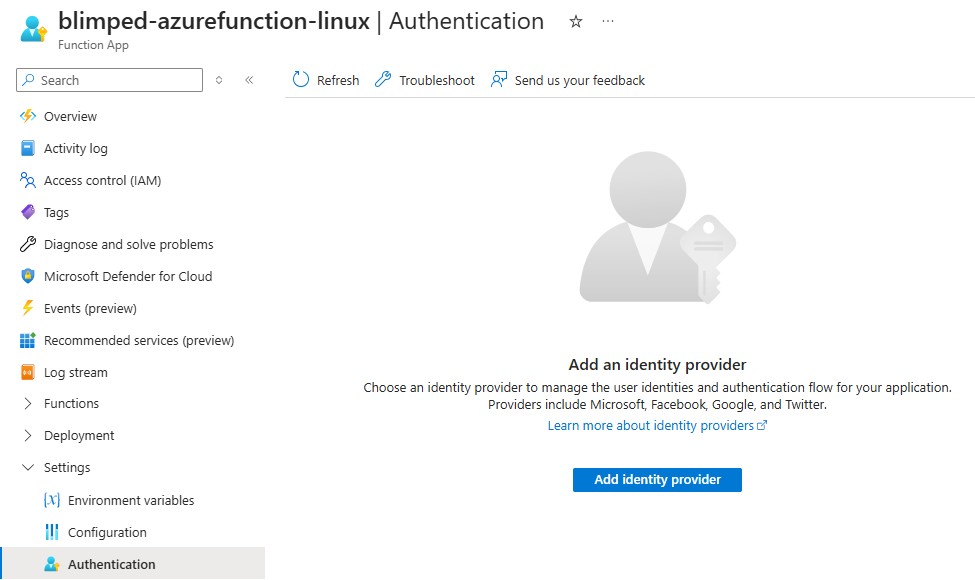
Task: Click the Recommended services grid icon
Action: point(28,340)
